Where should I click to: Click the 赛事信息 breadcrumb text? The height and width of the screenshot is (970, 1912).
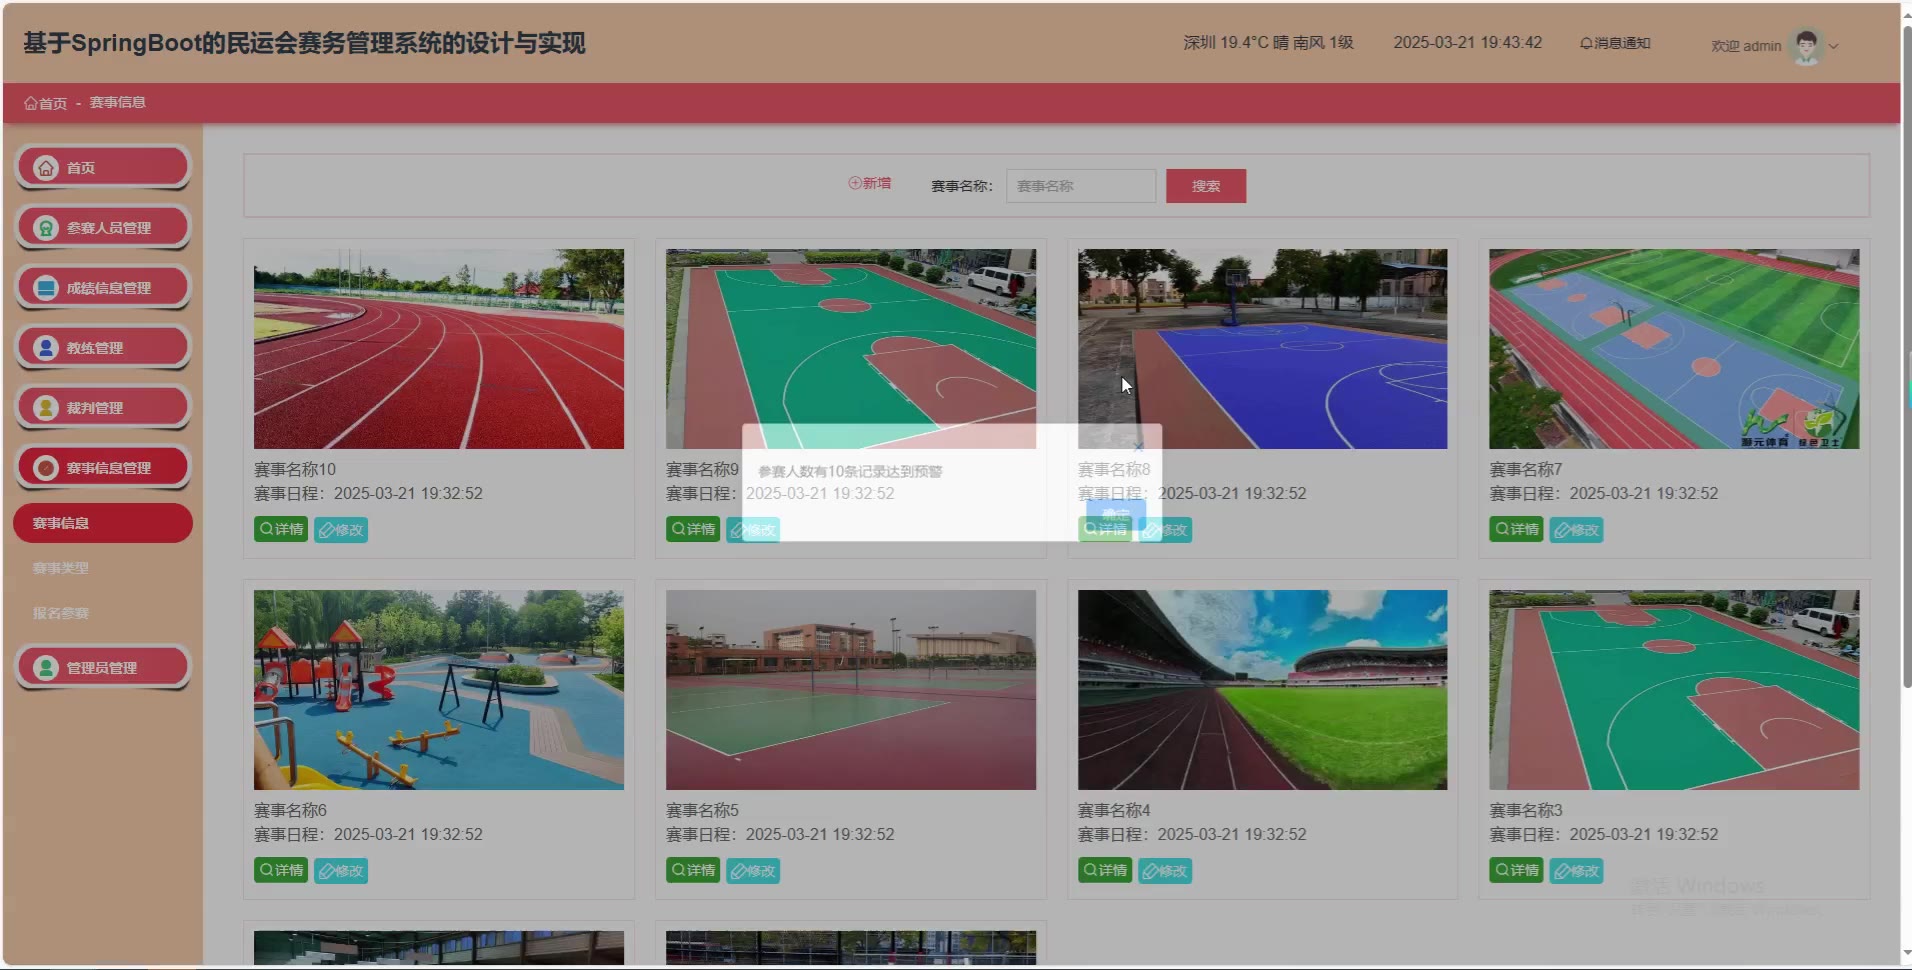[x=118, y=103]
